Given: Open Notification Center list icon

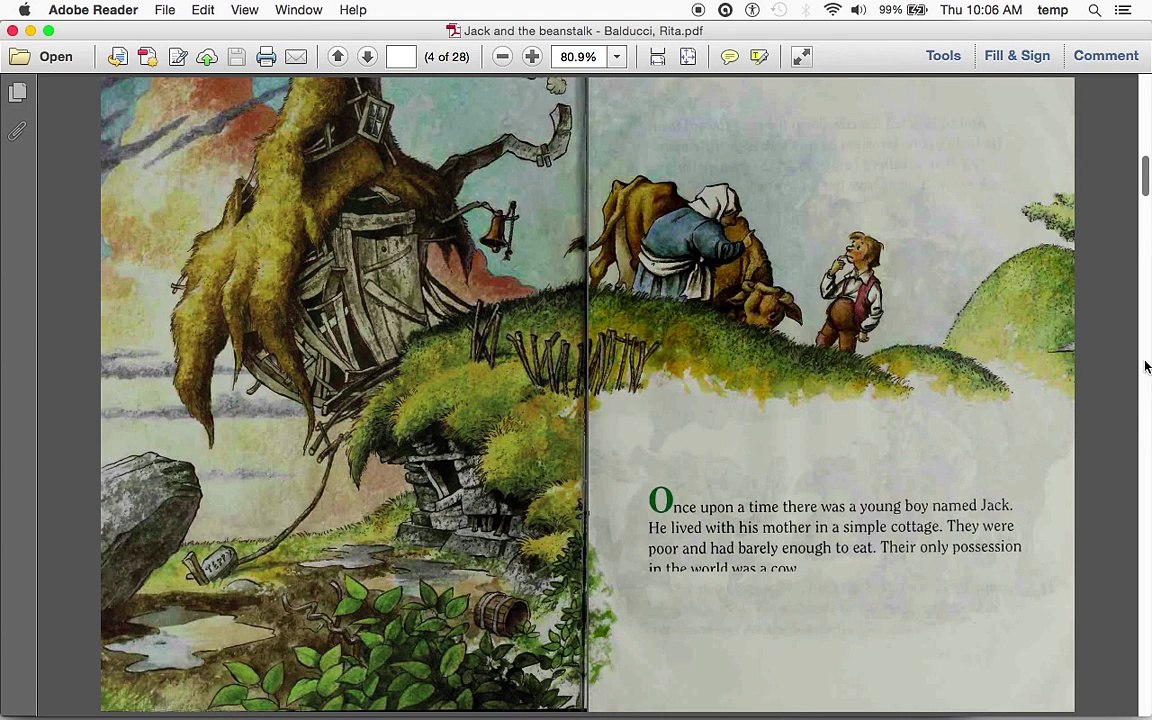Looking at the screenshot, I should click(x=1123, y=10).
